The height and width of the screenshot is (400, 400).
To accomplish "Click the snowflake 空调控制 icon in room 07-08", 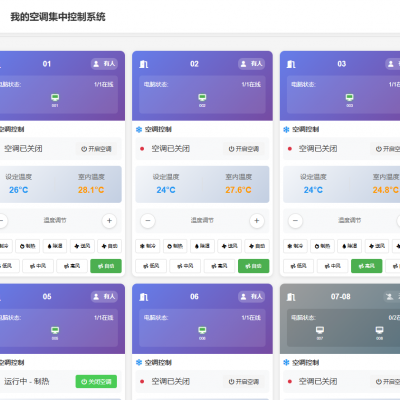I will coord(286,362).
